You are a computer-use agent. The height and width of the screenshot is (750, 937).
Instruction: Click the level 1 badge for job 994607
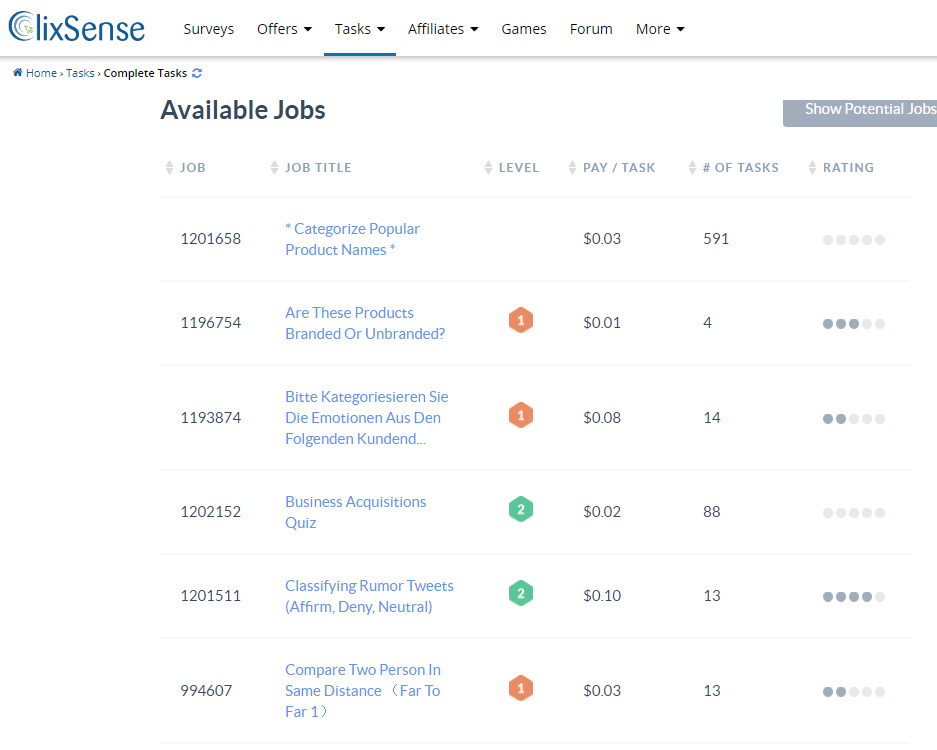tap(520, 688)
